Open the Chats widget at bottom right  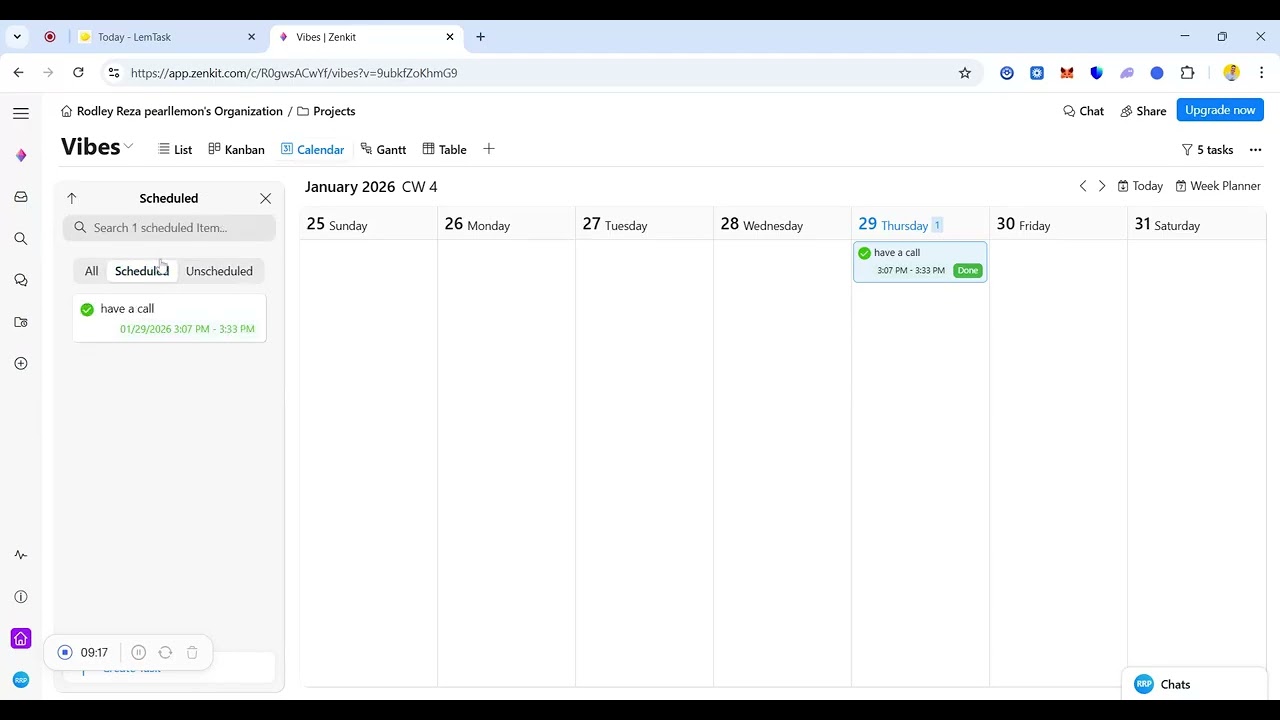click(1196, 684)
